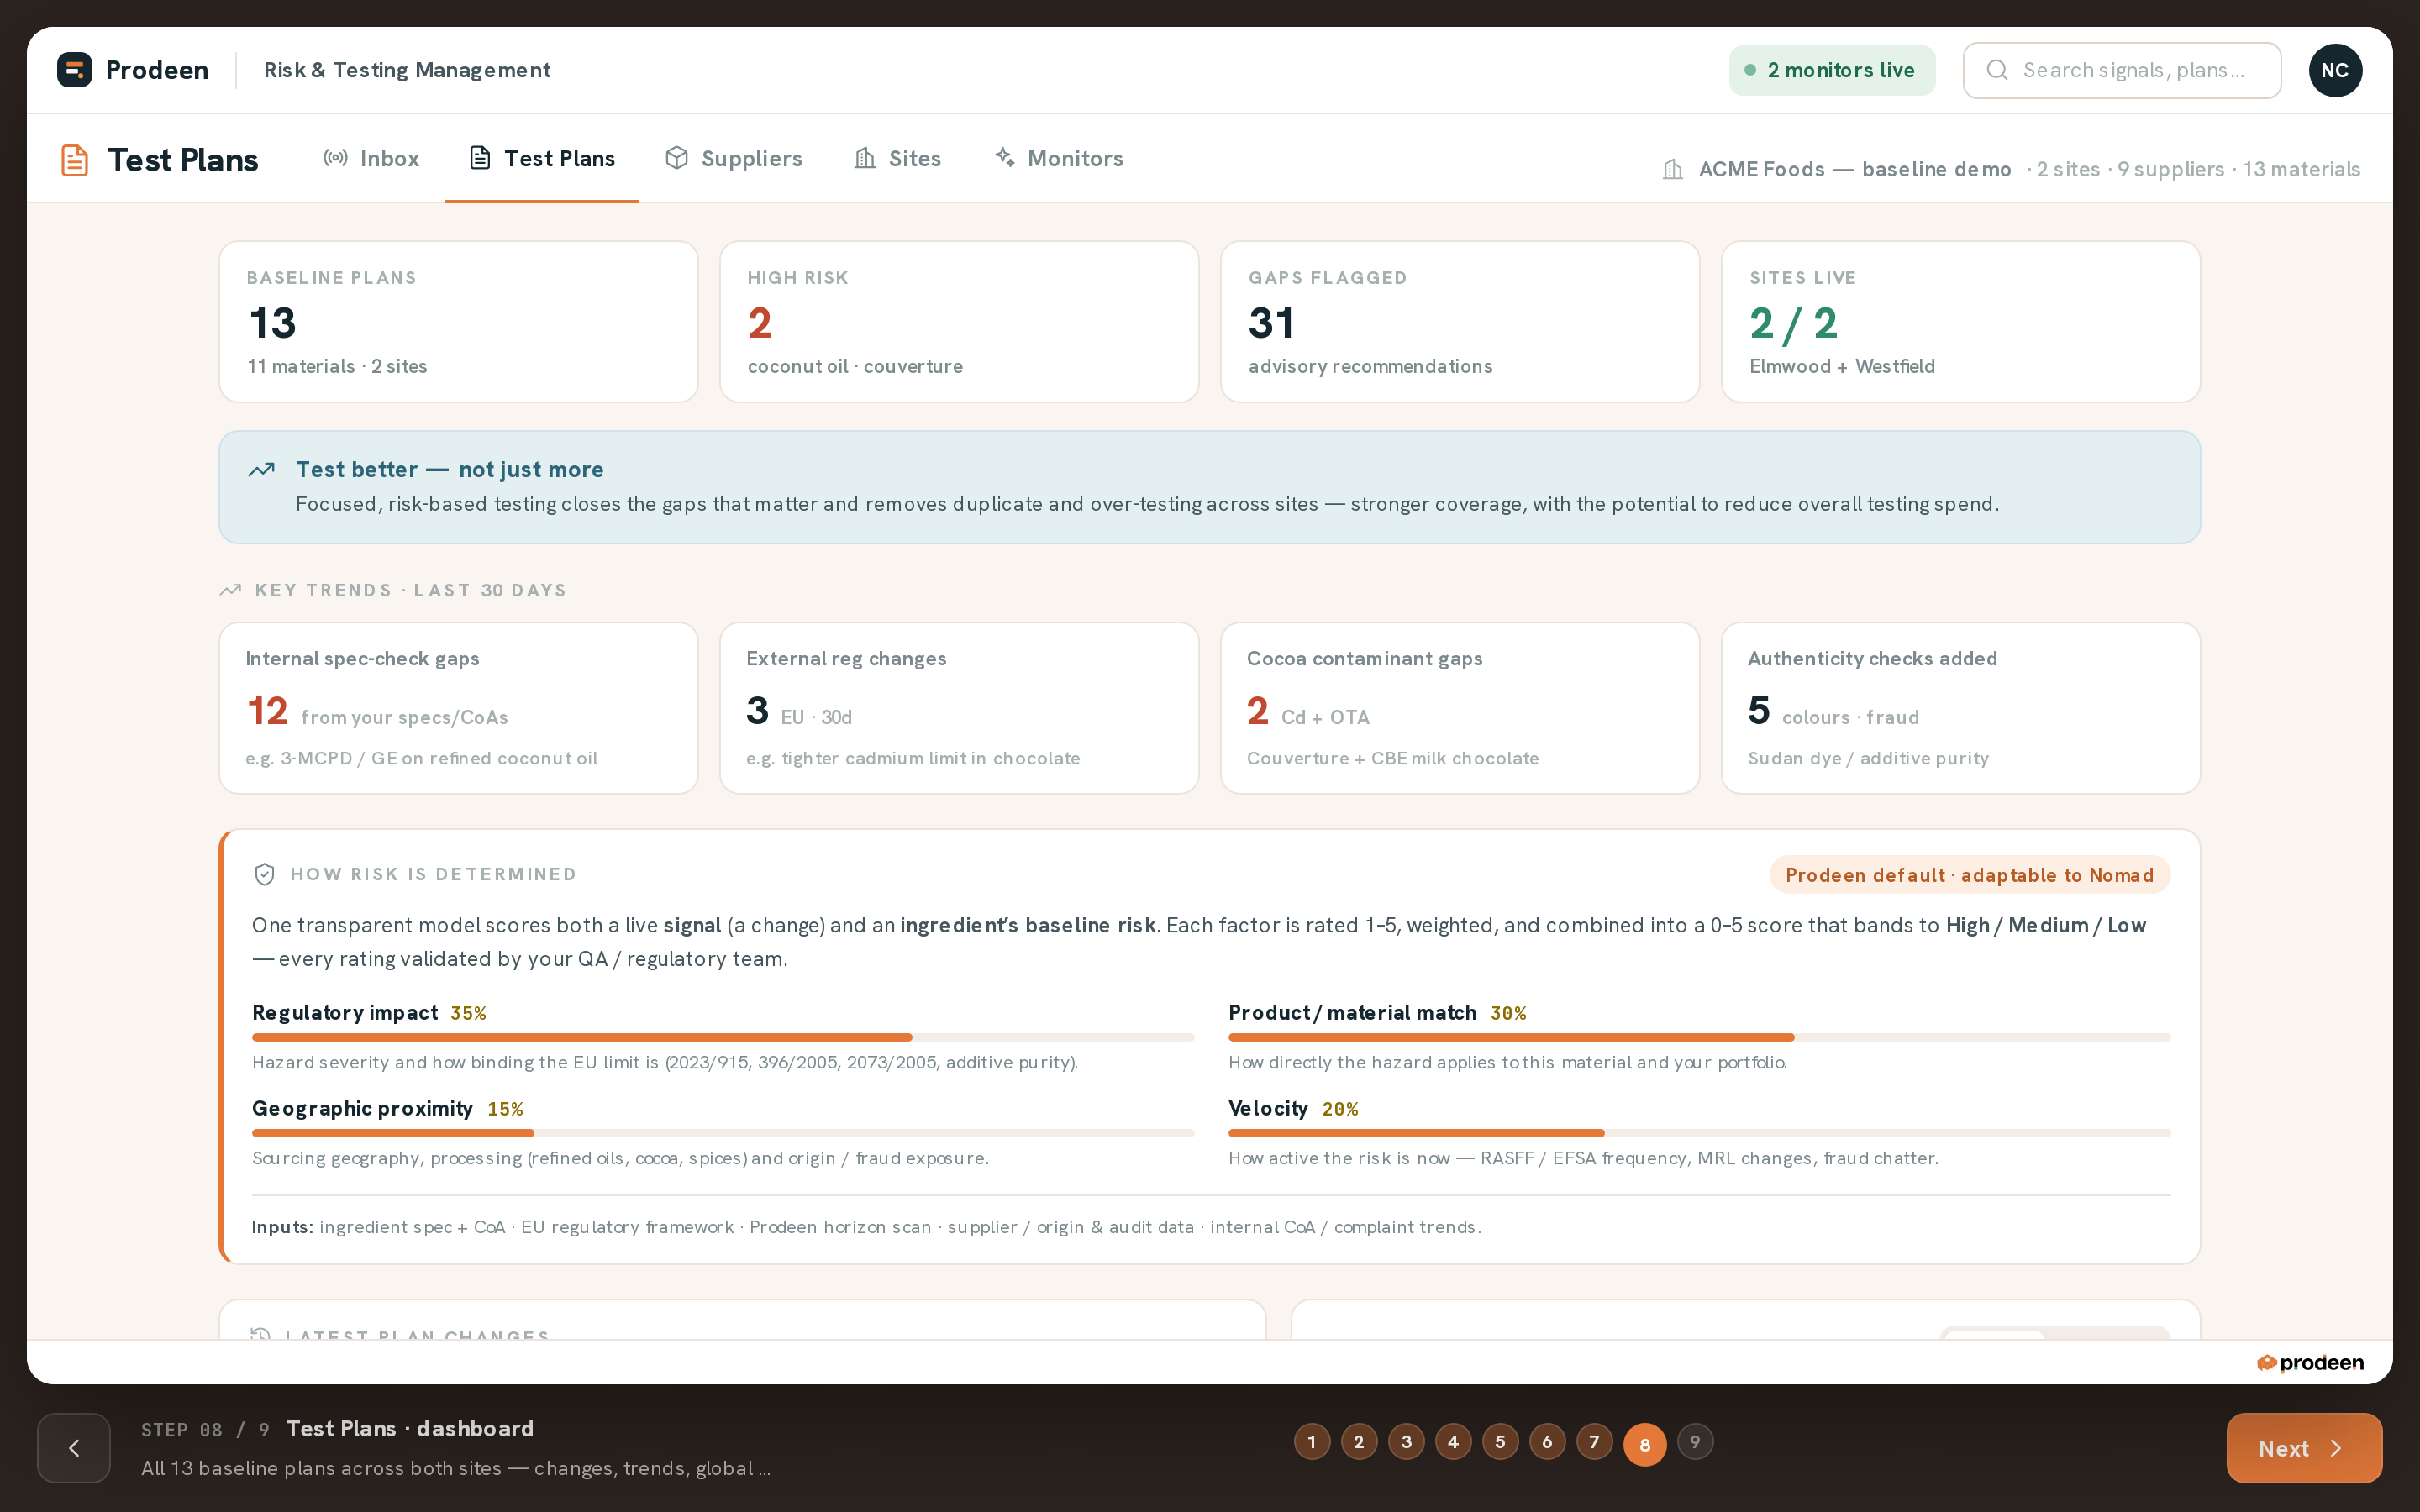Click the text coconut oil · couverture
Screen dimensions: 2420x1512
(855, 366)
